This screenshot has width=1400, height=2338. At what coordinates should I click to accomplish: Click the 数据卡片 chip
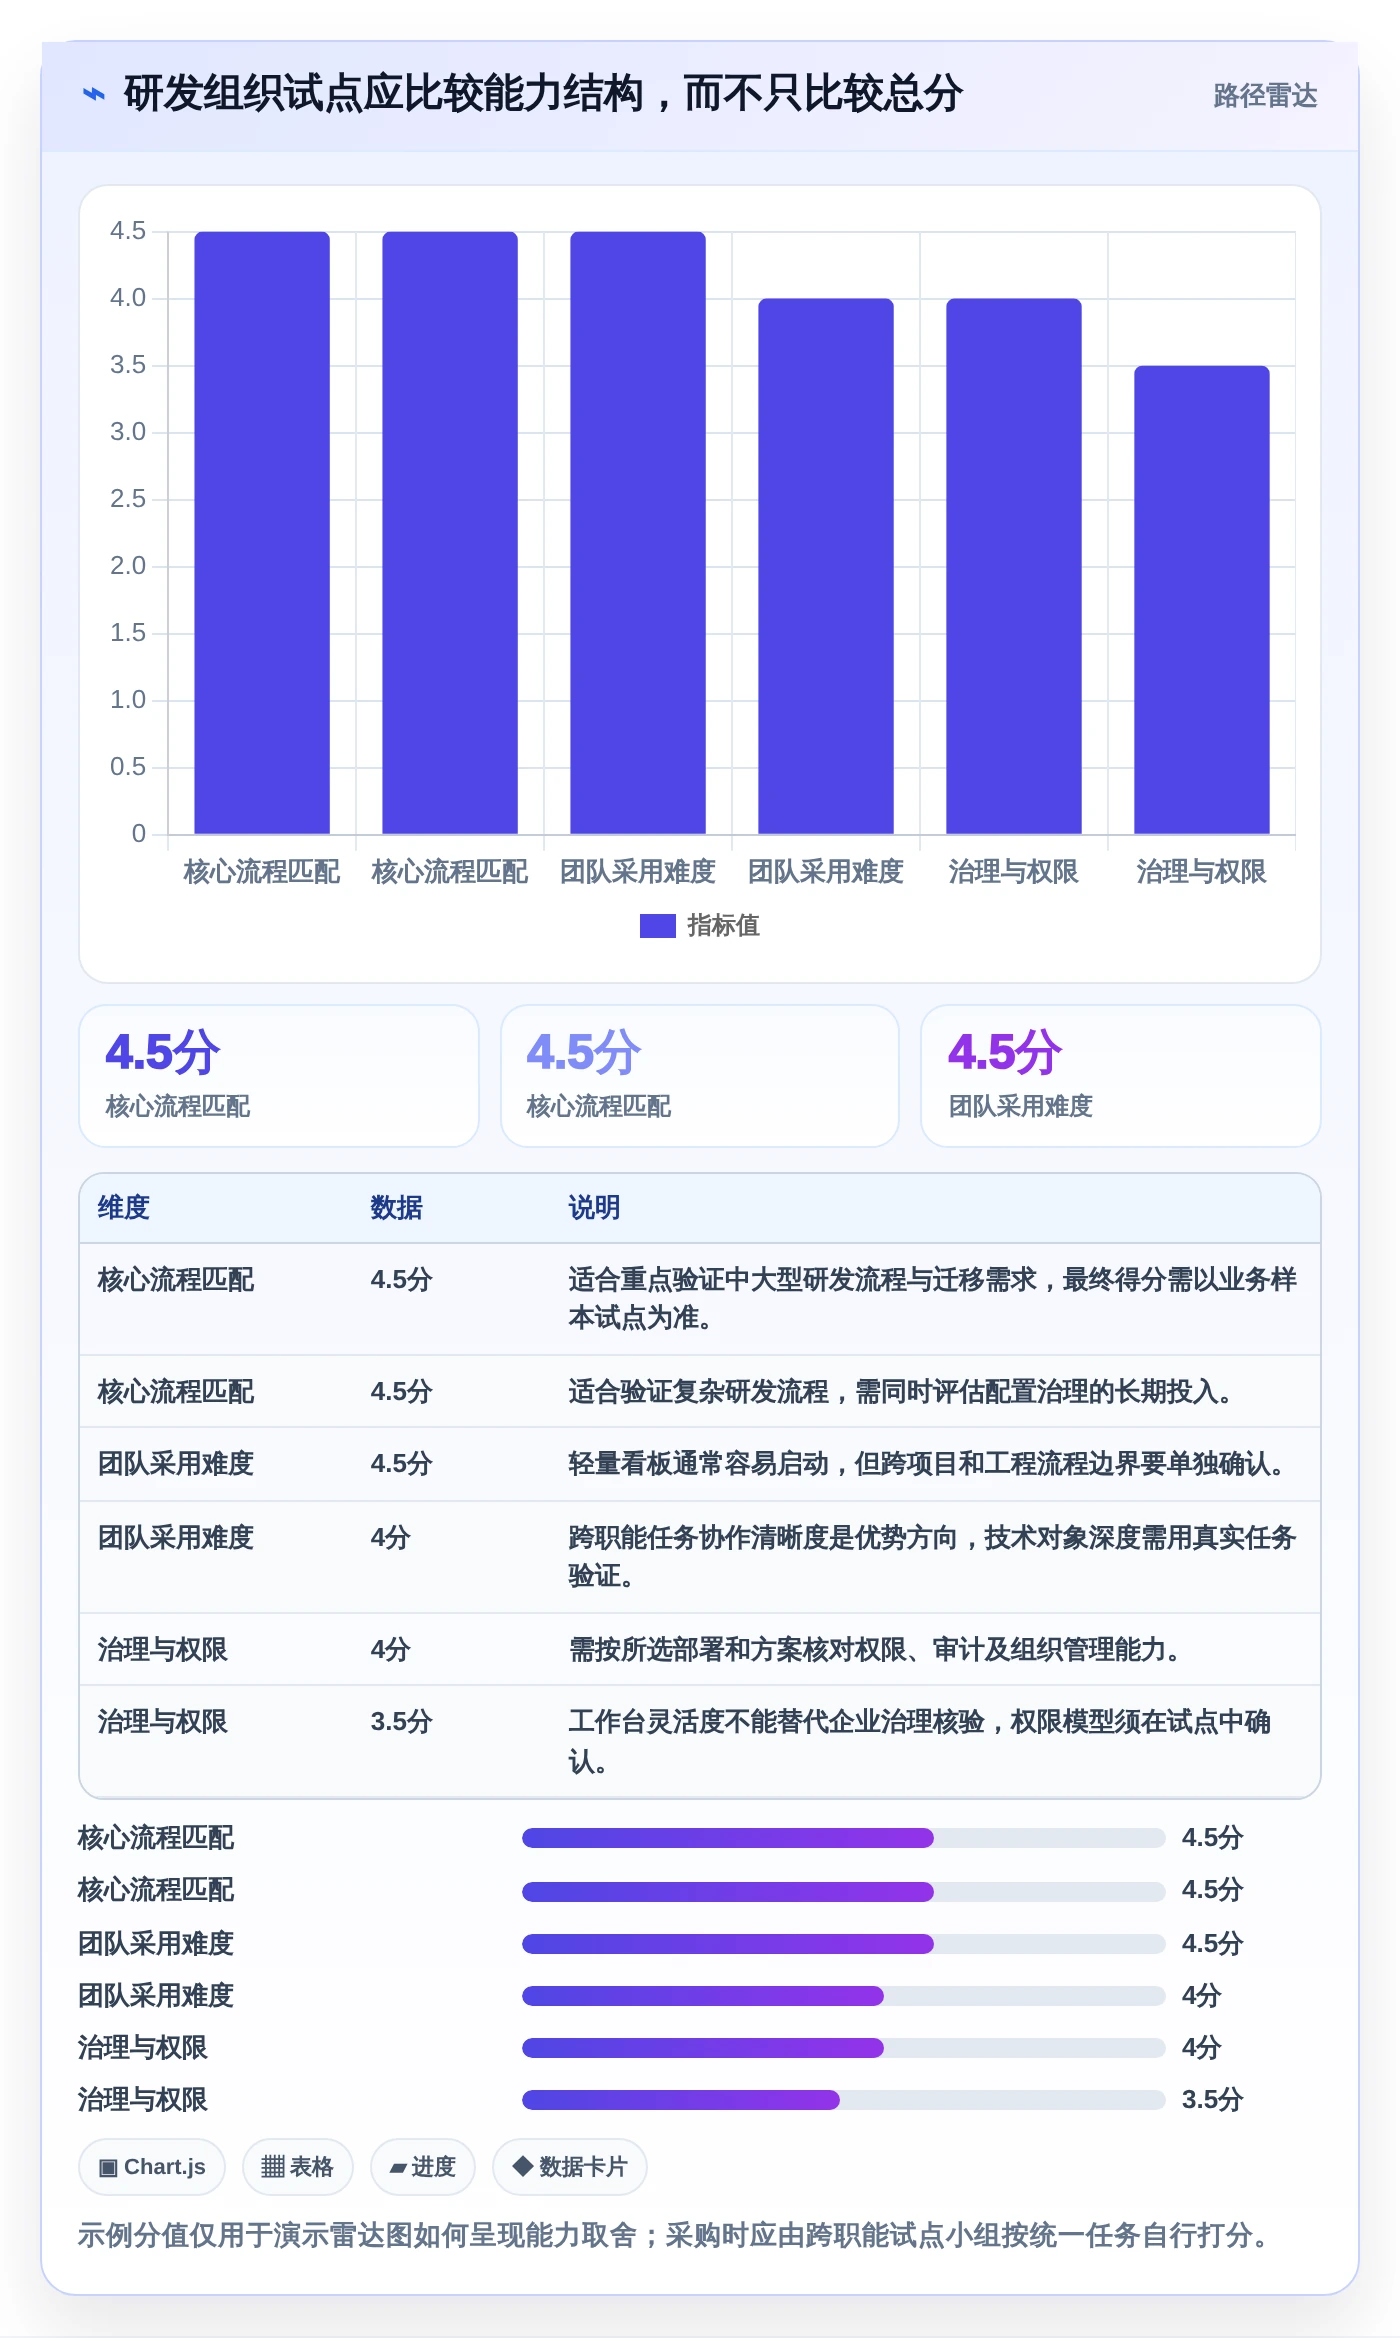pyautogui.click(x=570, y=2167)
